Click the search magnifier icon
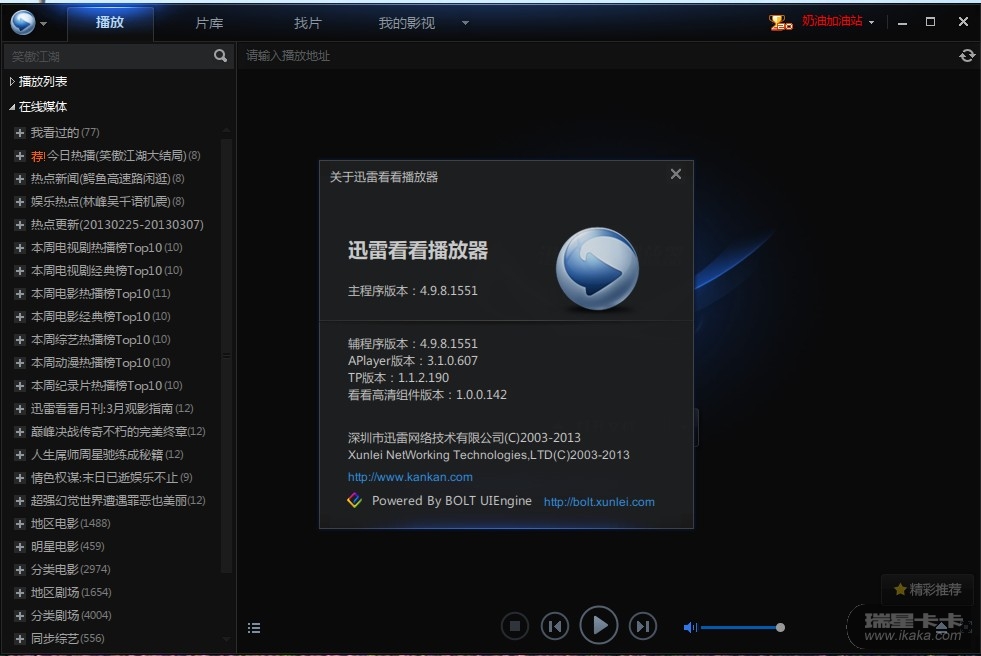981x656 pixels. (220, 56)
